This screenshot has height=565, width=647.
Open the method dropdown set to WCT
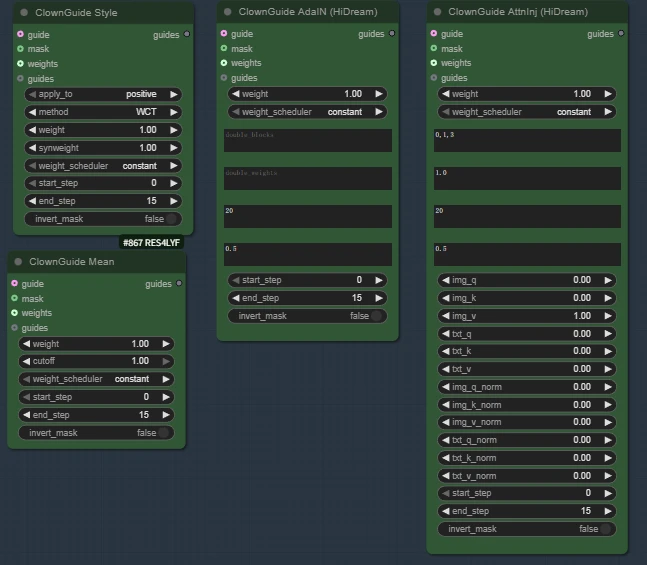tap(102, 112)
